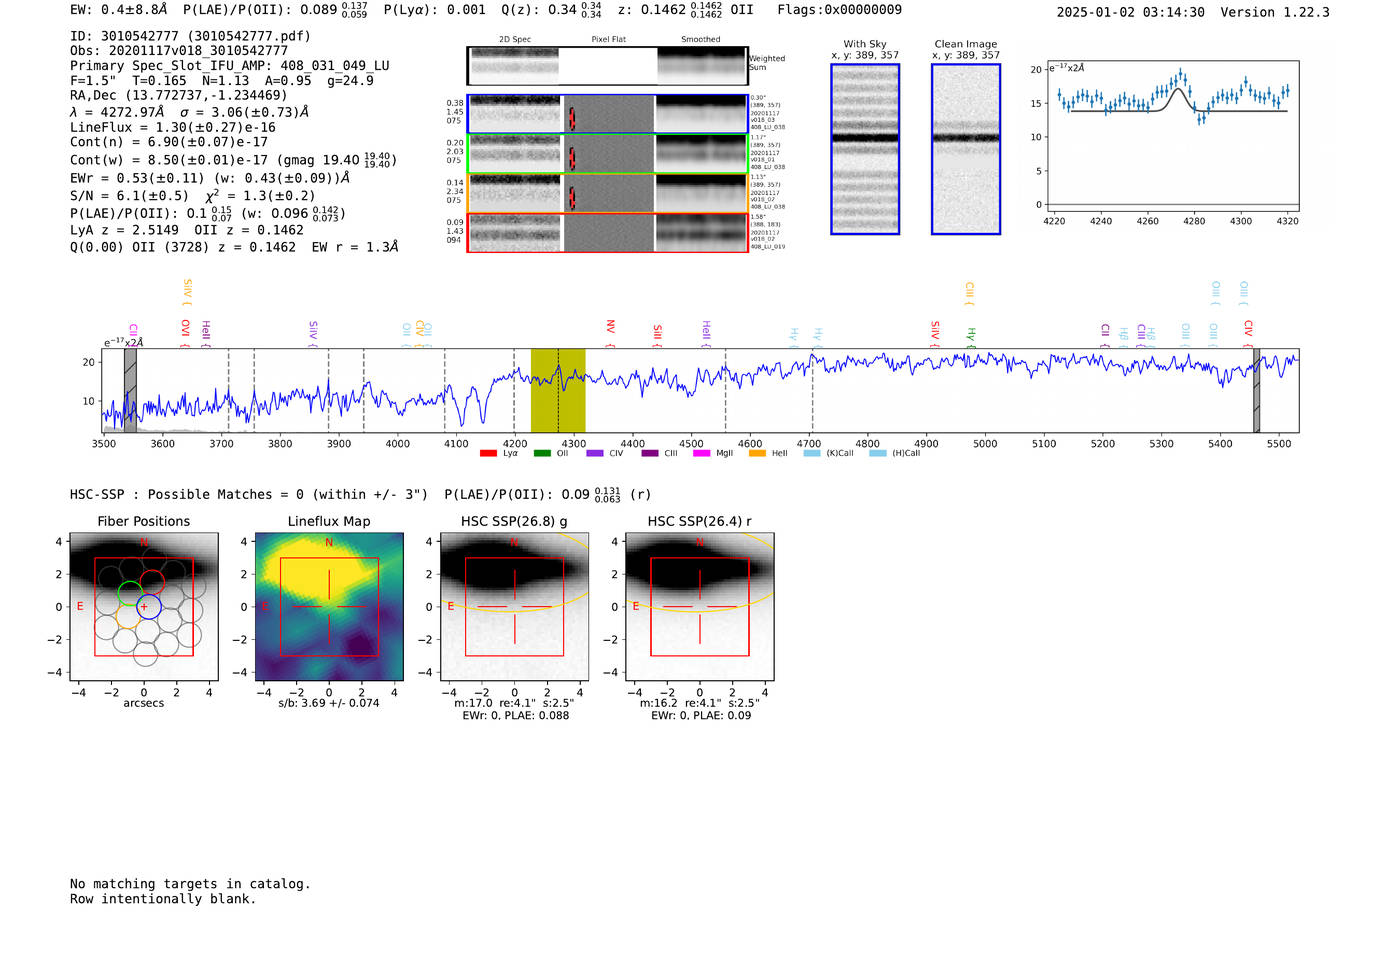Screen dimensions: 1400x953
Task: Click the yellow highlighted region in full spectrum
Action: point(558,390)
